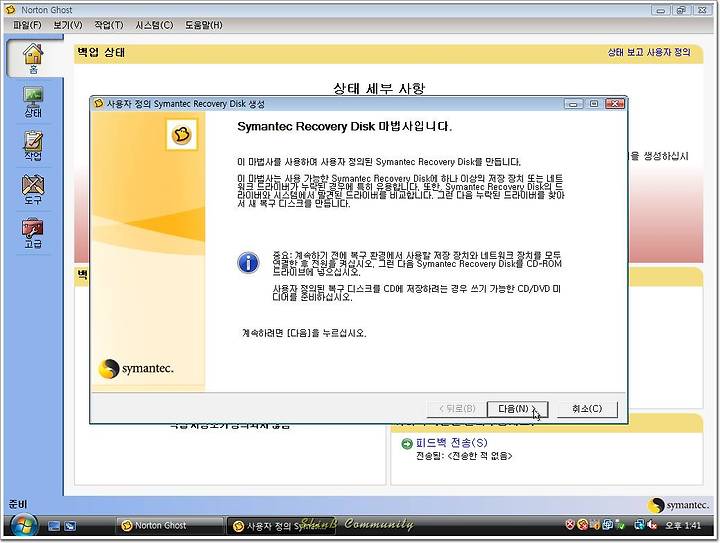Click the 준비 status bar text

pos(18,504)
